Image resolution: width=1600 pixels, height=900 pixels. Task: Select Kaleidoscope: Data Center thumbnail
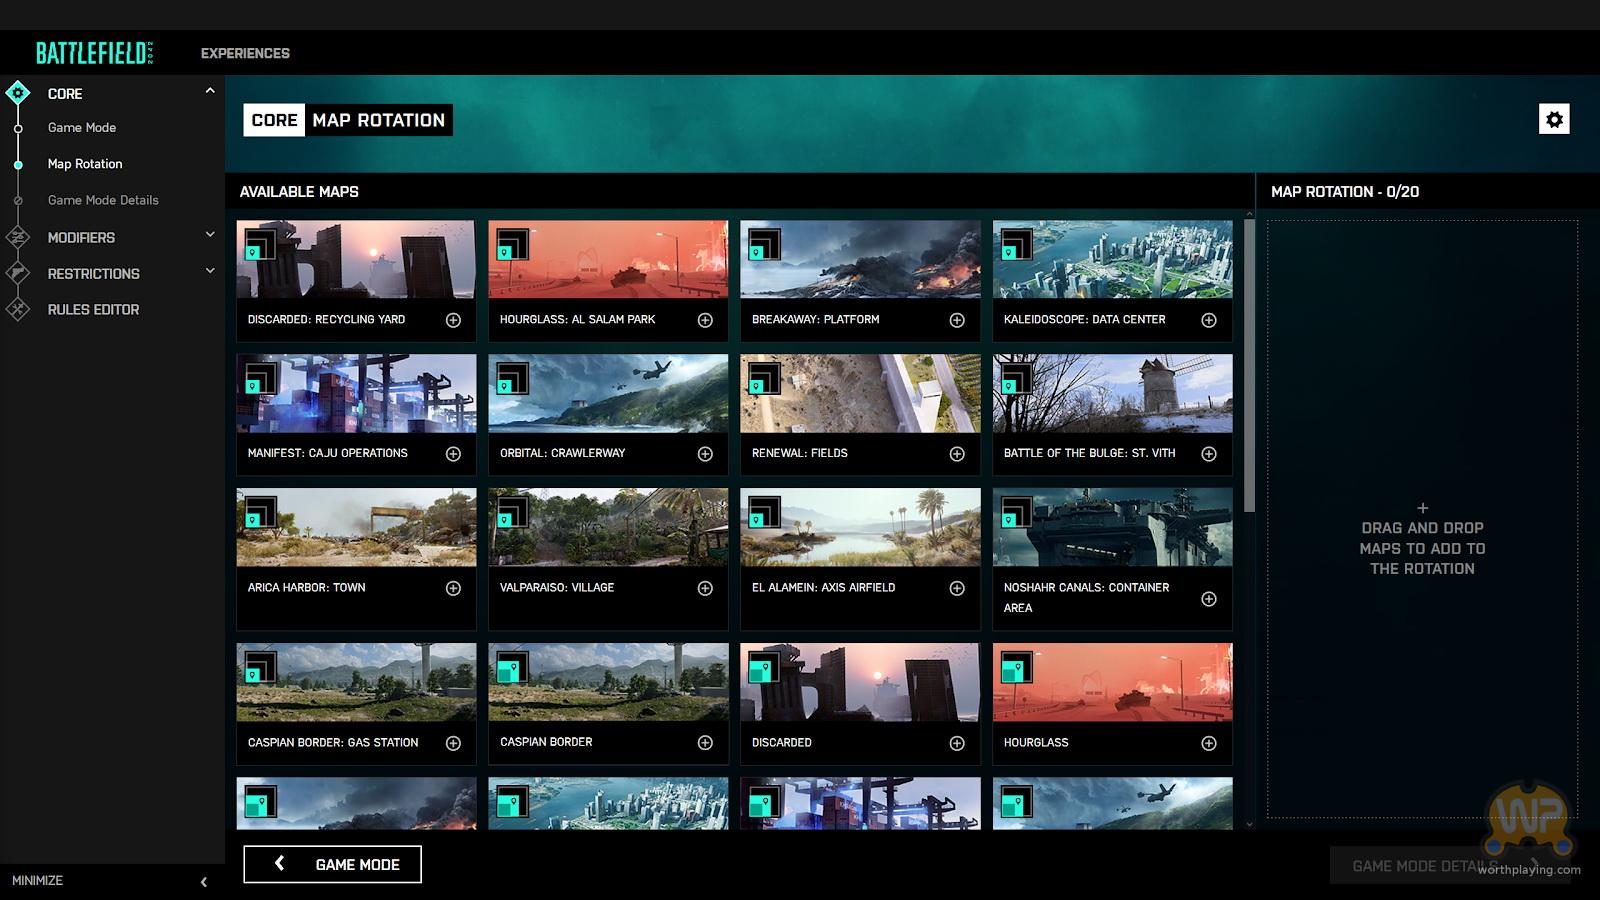[1112, 259]
